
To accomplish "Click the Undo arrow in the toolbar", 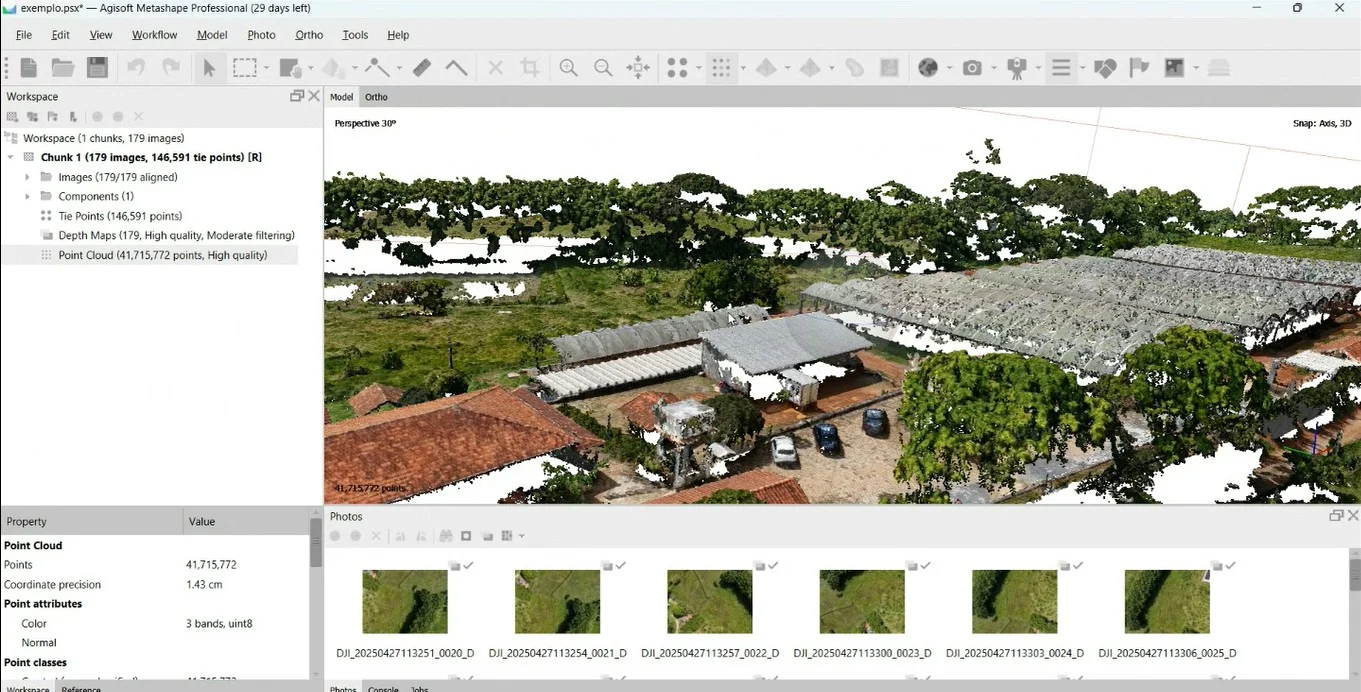I will pyautogui.click(x=136, y=67).
